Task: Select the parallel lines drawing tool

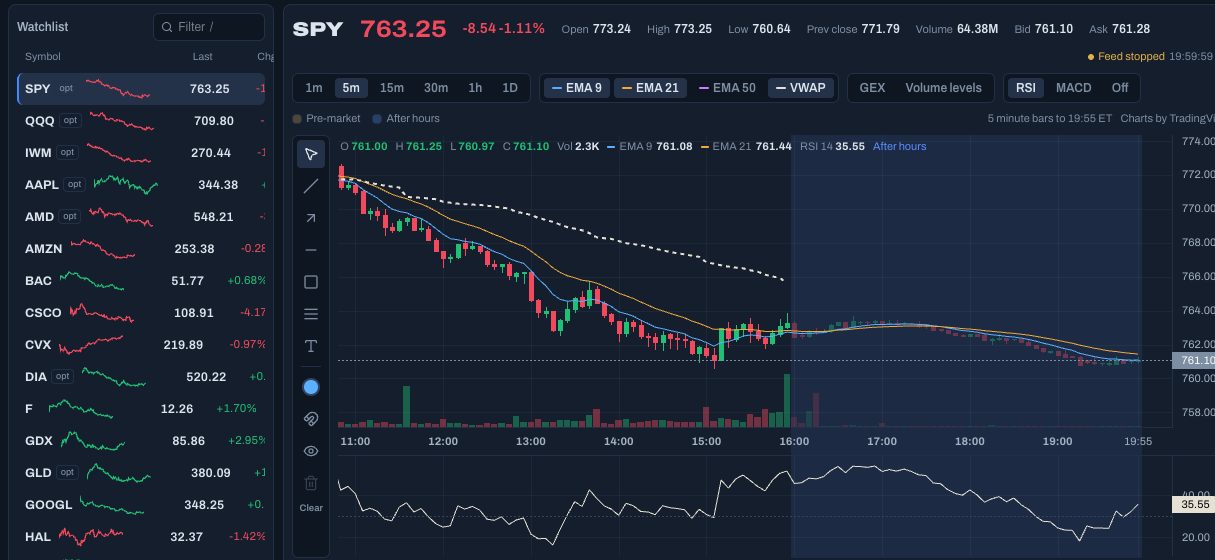Action: click(311, 314)
